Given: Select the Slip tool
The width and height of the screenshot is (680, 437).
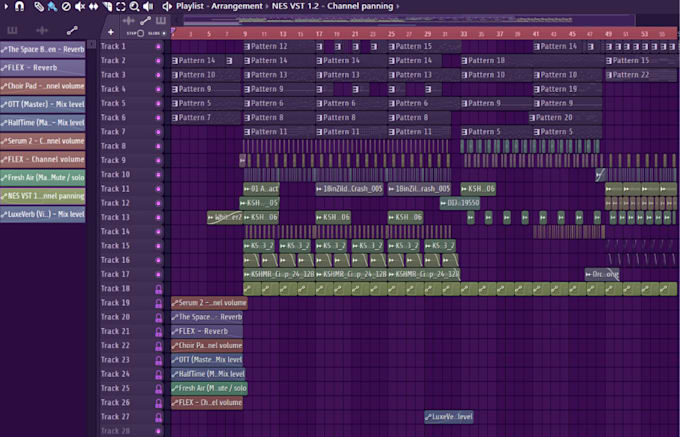Looking at the screenshot, I should click(x=94, y=7).
